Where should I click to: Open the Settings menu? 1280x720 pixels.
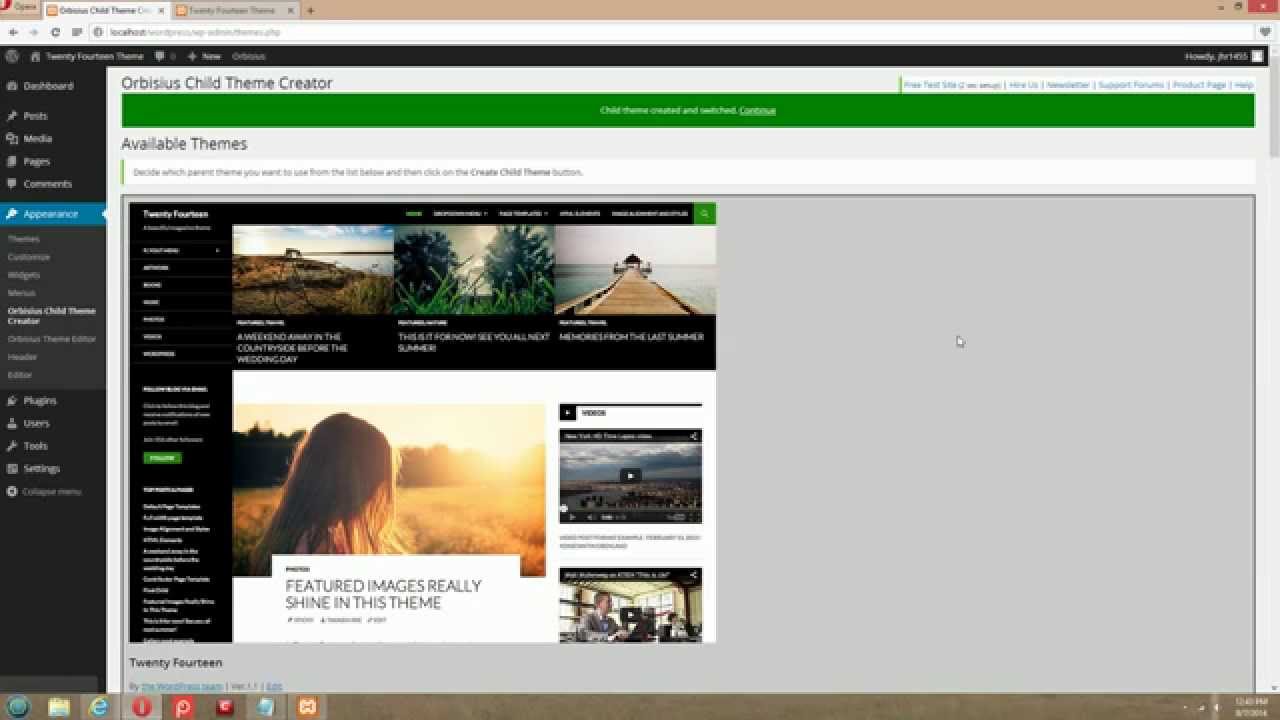point(42,468)
